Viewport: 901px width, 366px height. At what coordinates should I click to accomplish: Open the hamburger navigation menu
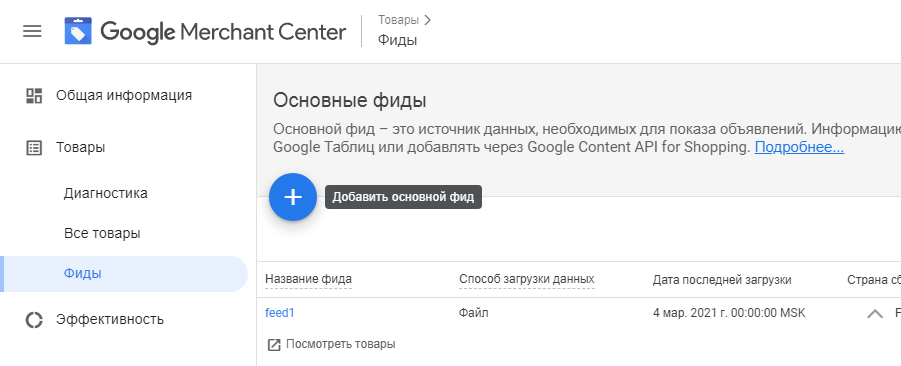coord(32,31)
